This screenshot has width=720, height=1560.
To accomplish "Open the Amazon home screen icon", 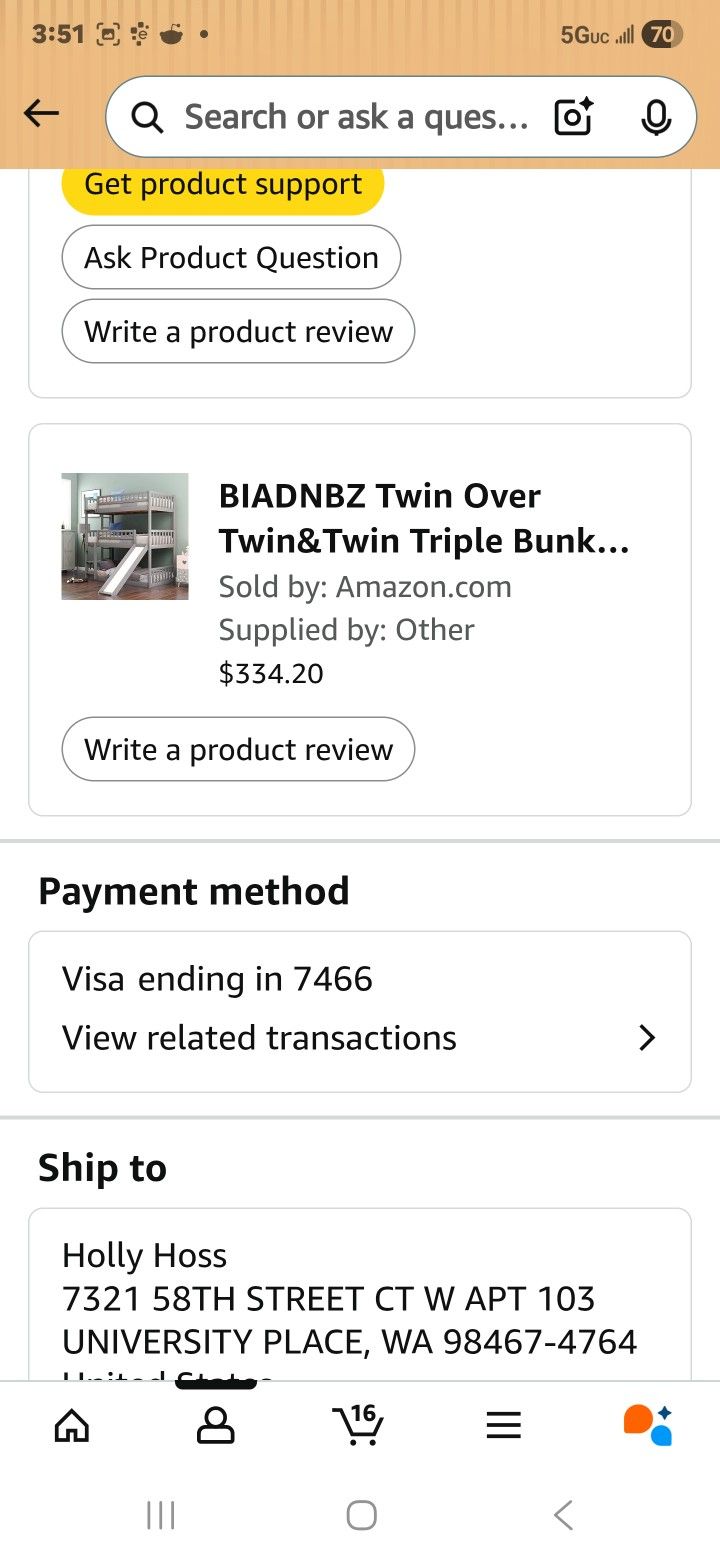I will (x=72, y=1424).
